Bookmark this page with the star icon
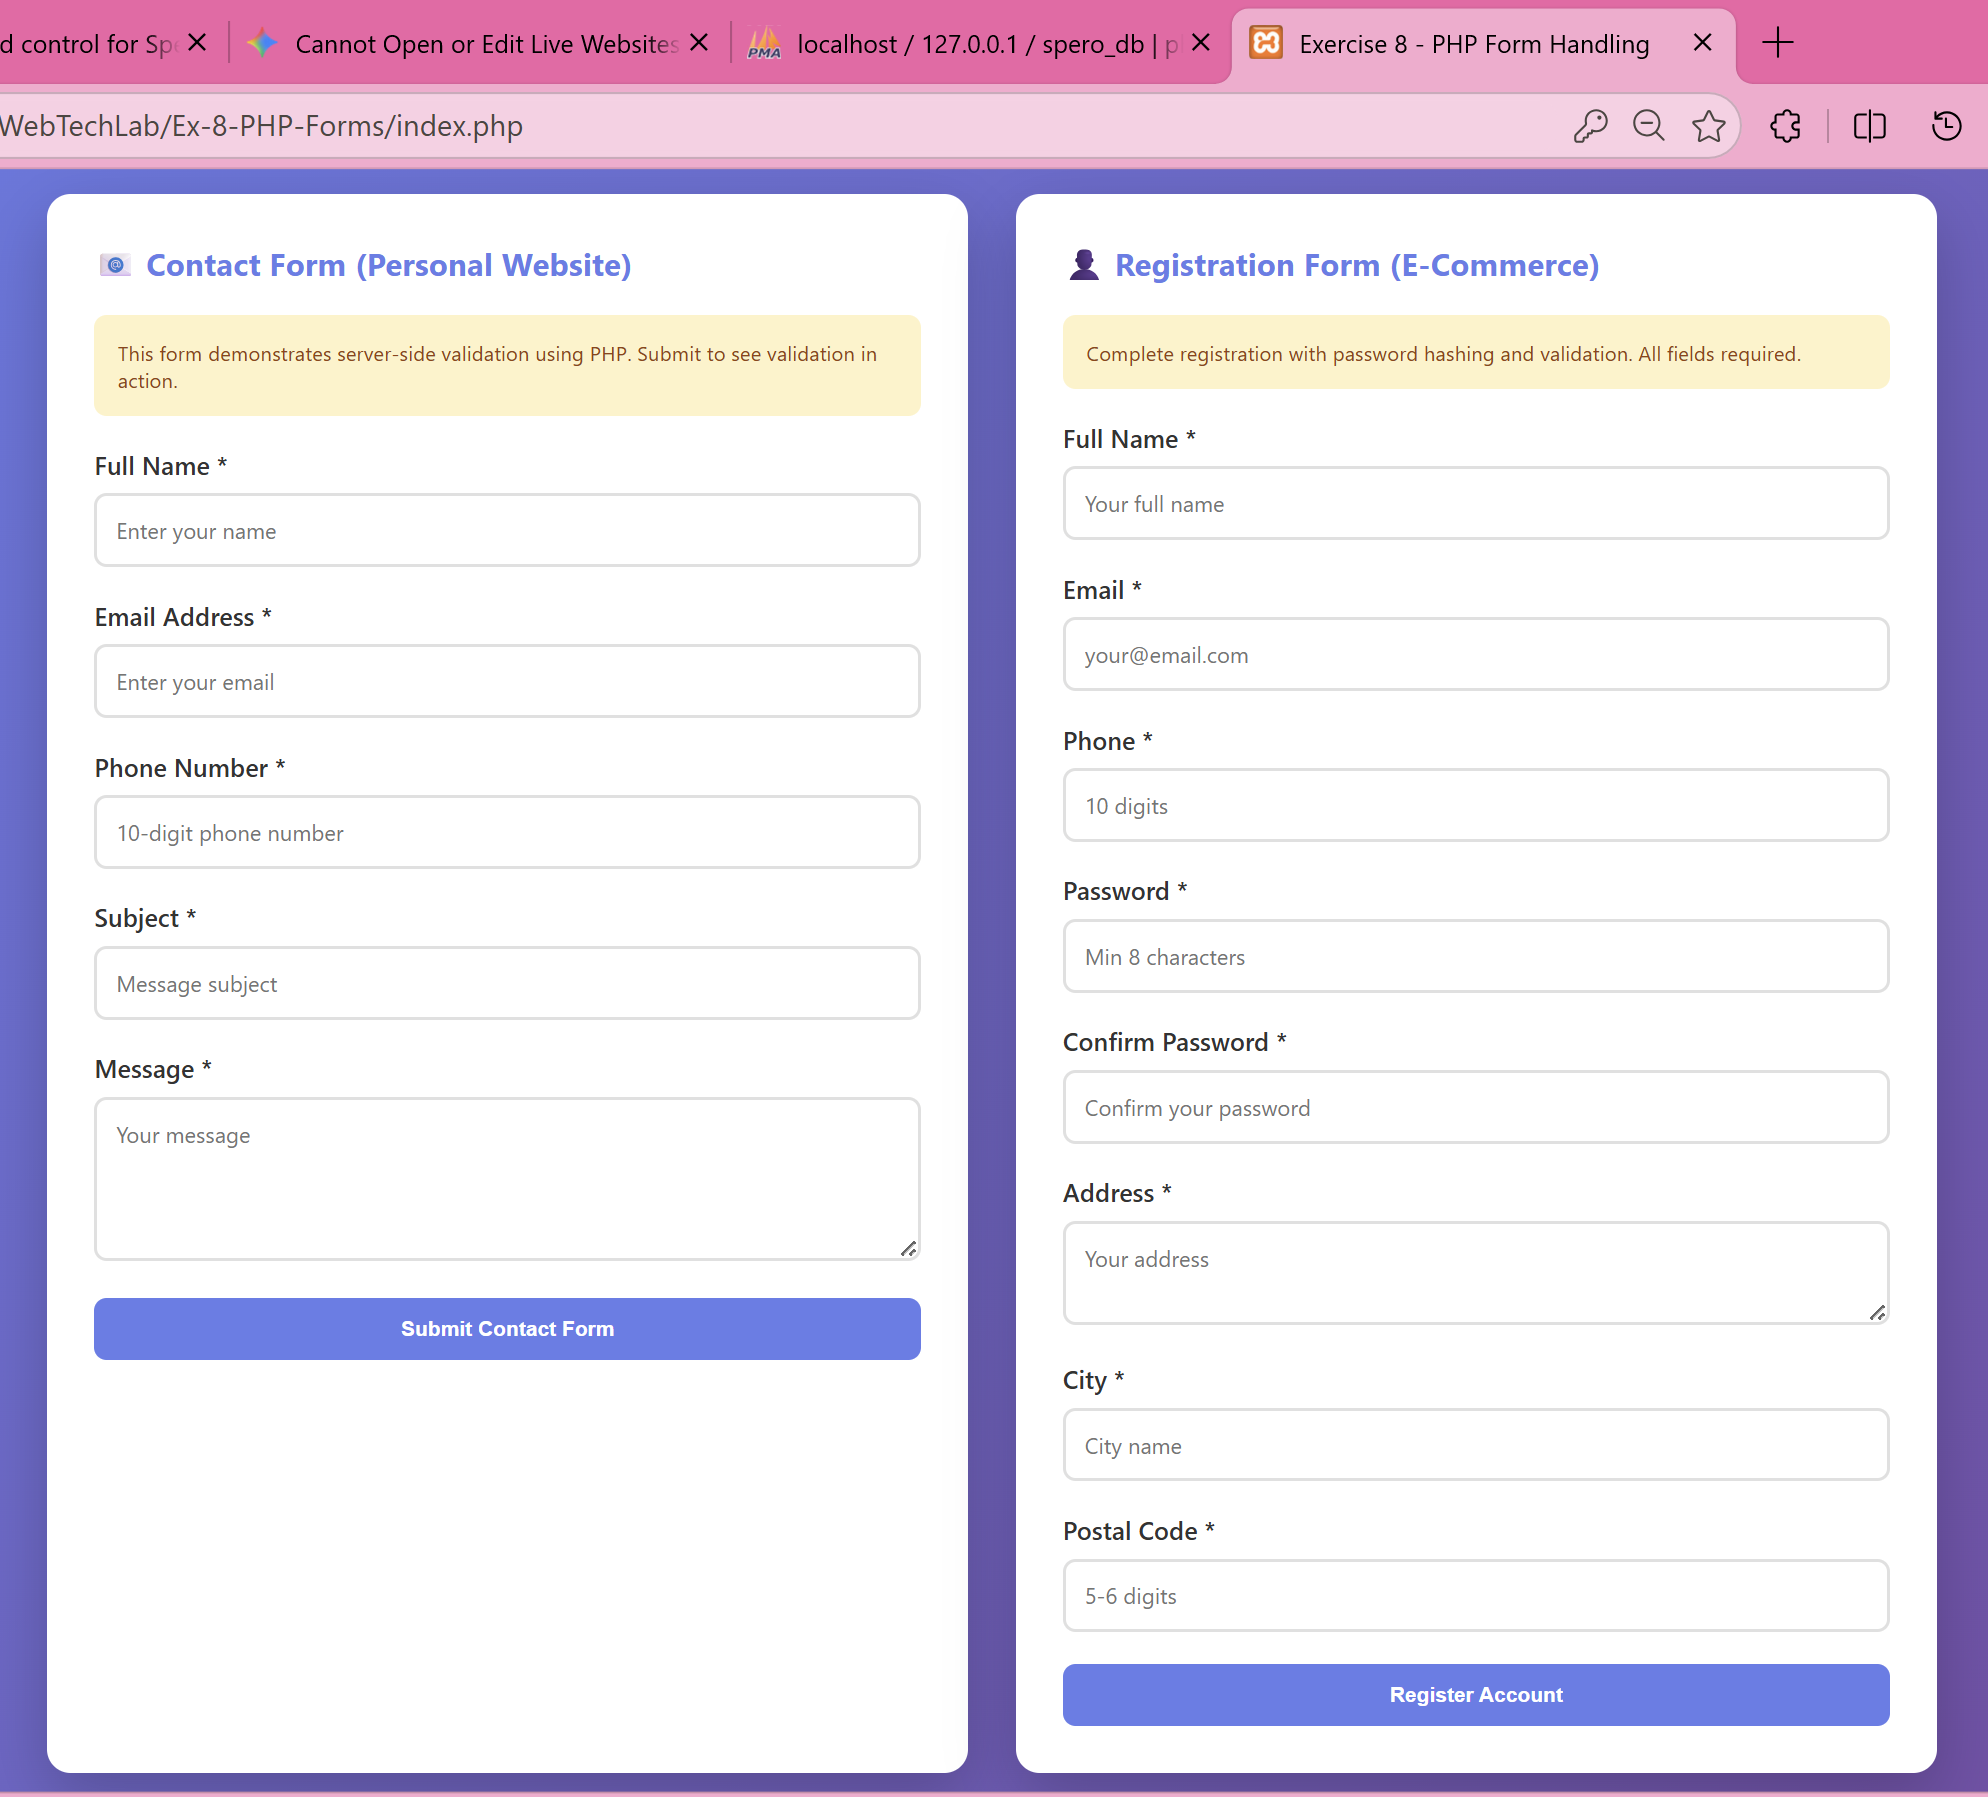 point(1709,126)
